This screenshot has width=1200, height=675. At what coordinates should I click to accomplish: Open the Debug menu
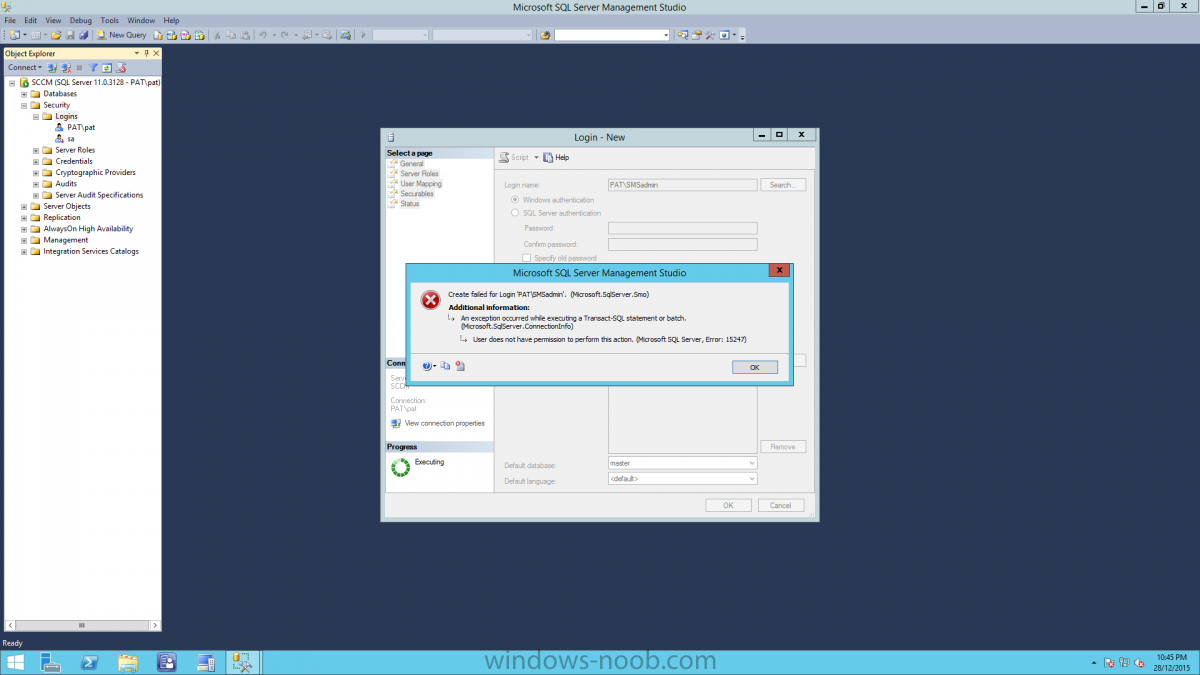click(81, 20)
